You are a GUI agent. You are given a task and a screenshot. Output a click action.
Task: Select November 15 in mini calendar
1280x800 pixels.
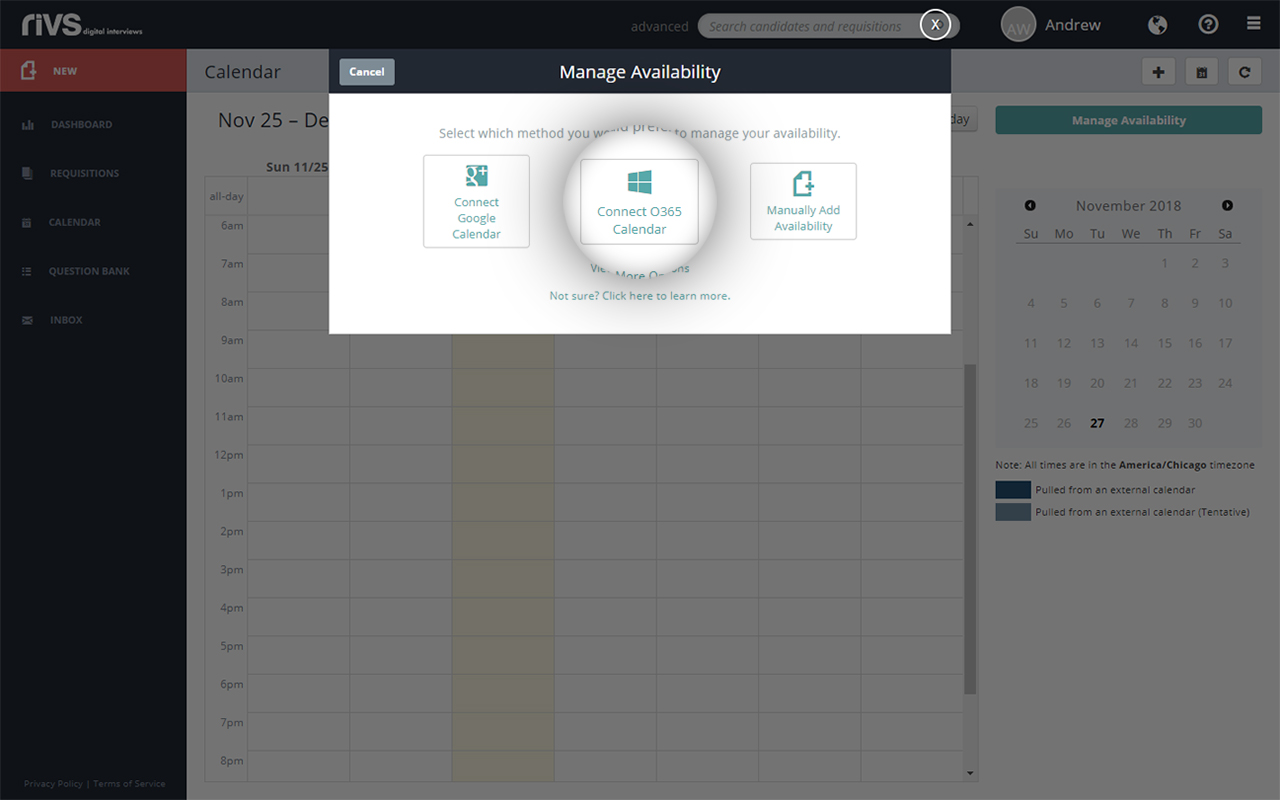(x=1164, y=343)
